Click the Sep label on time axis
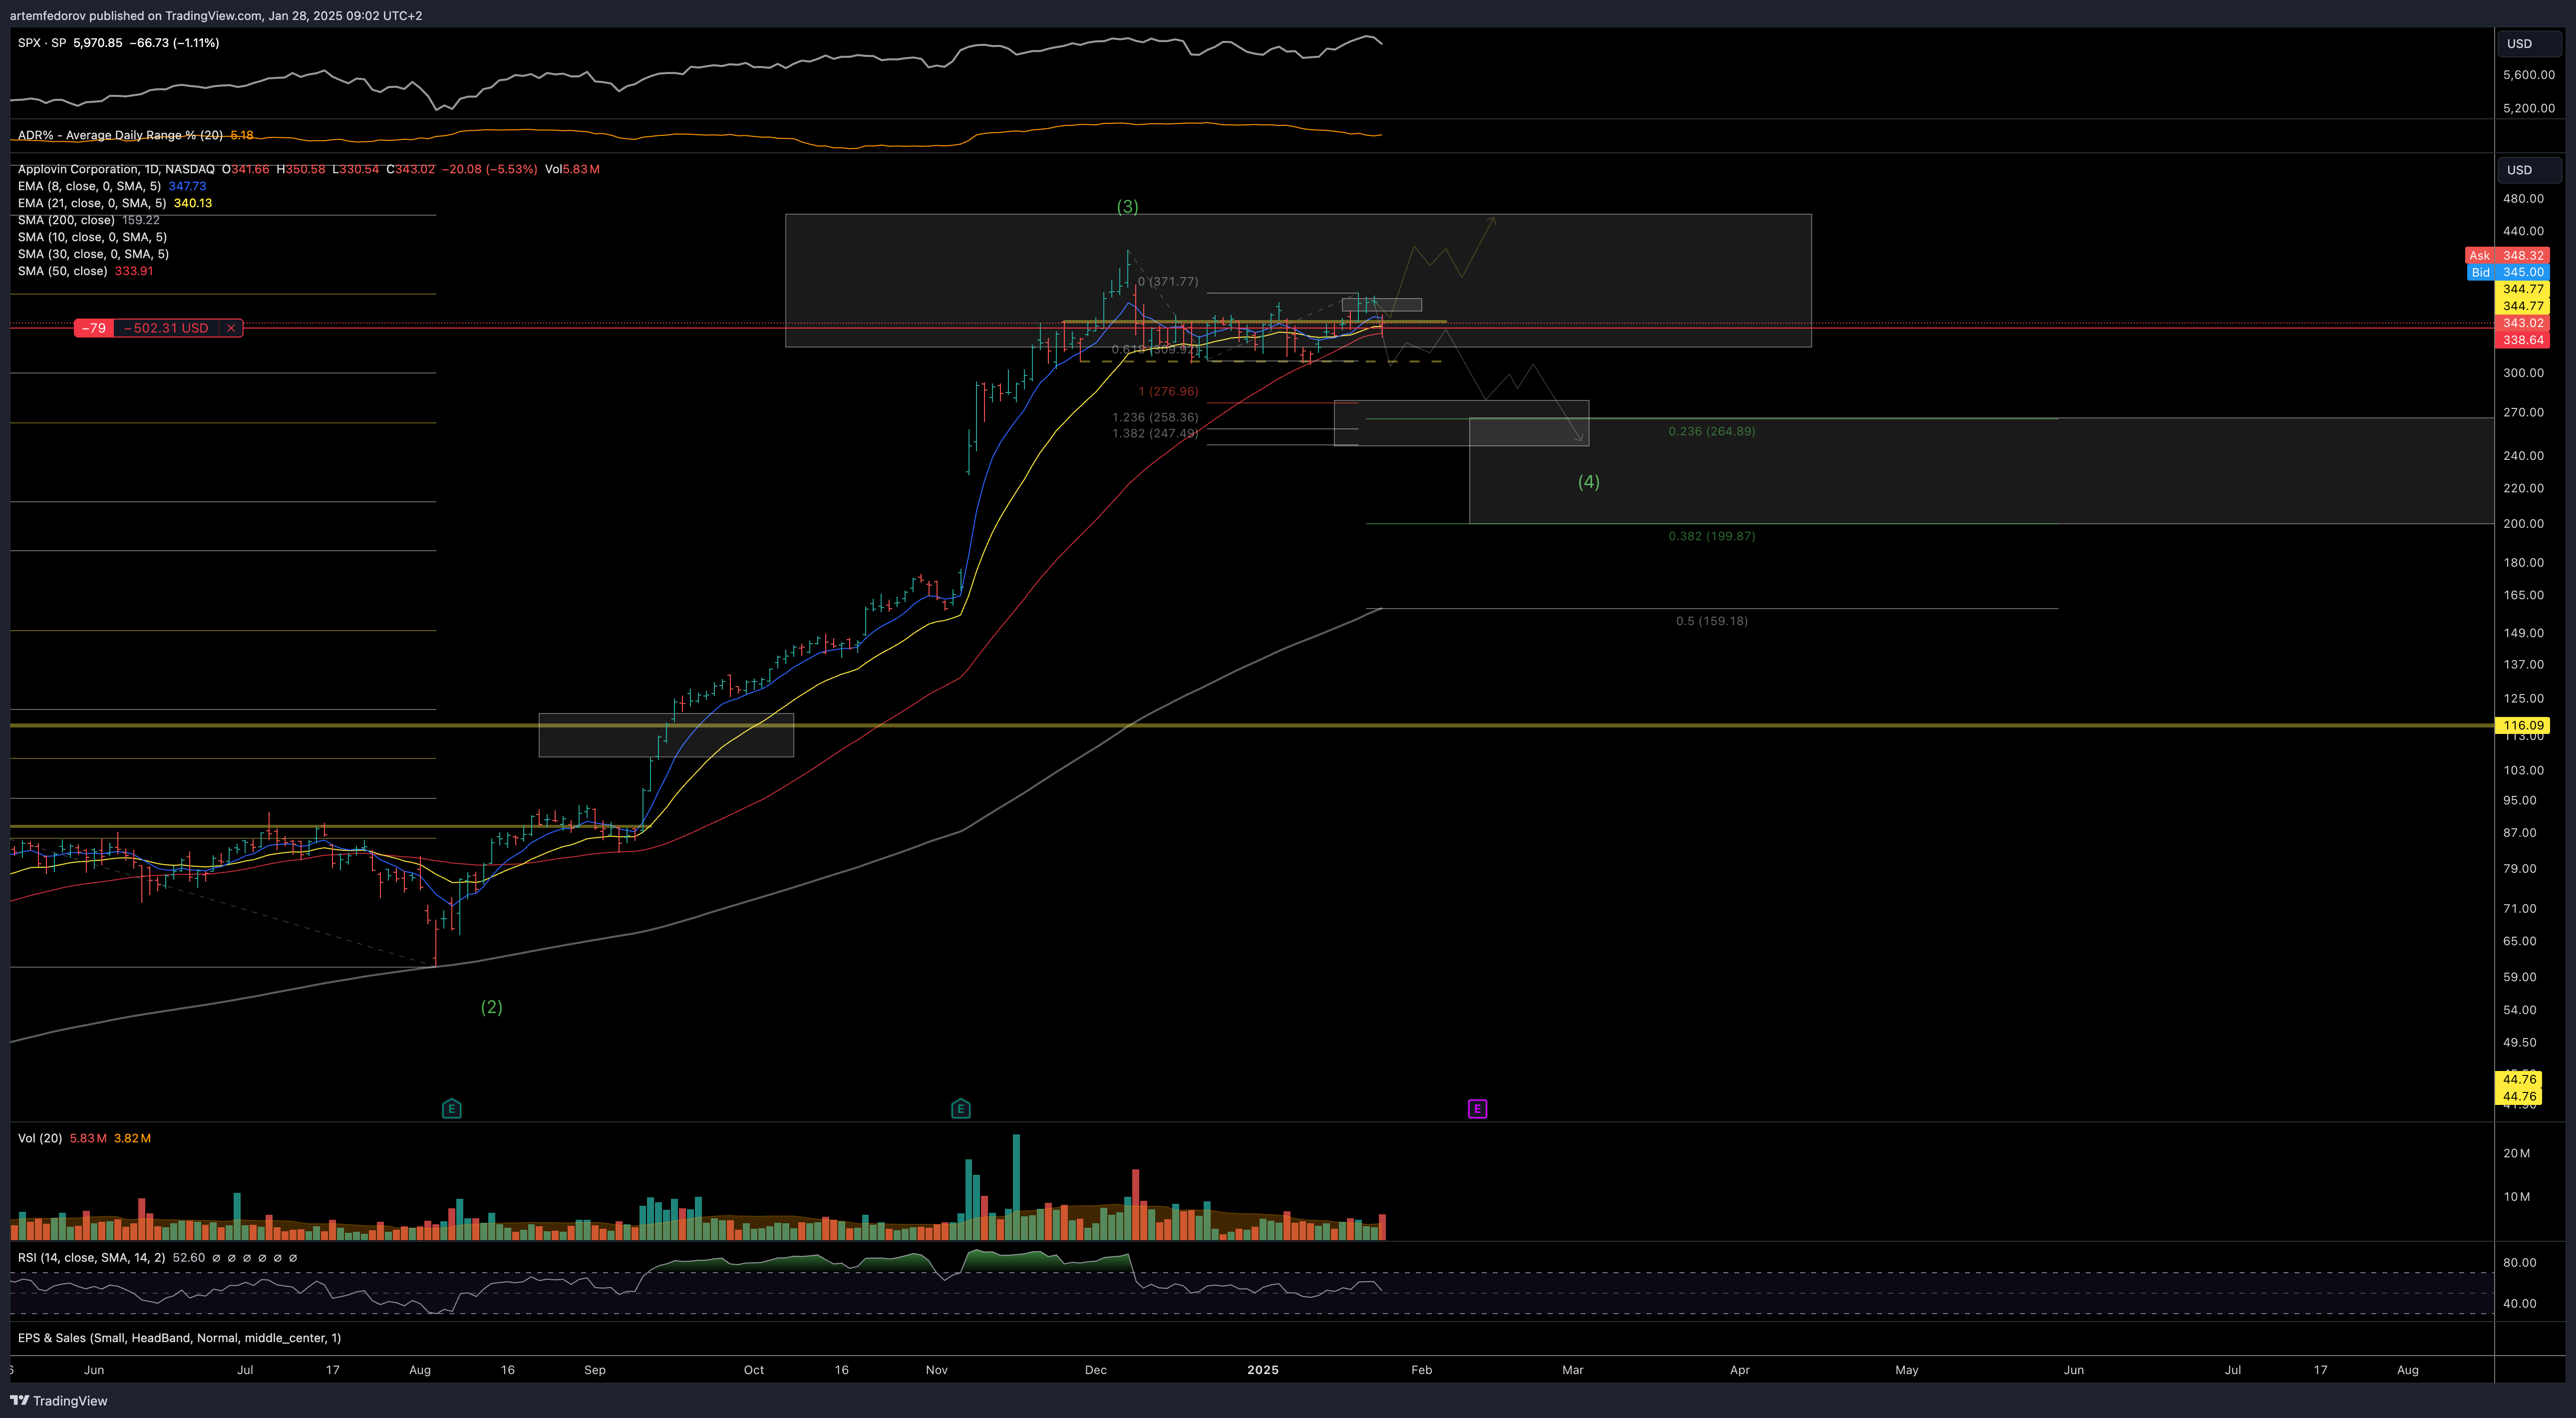This screenshot has width=2576, height=1418. point(595,1370)
